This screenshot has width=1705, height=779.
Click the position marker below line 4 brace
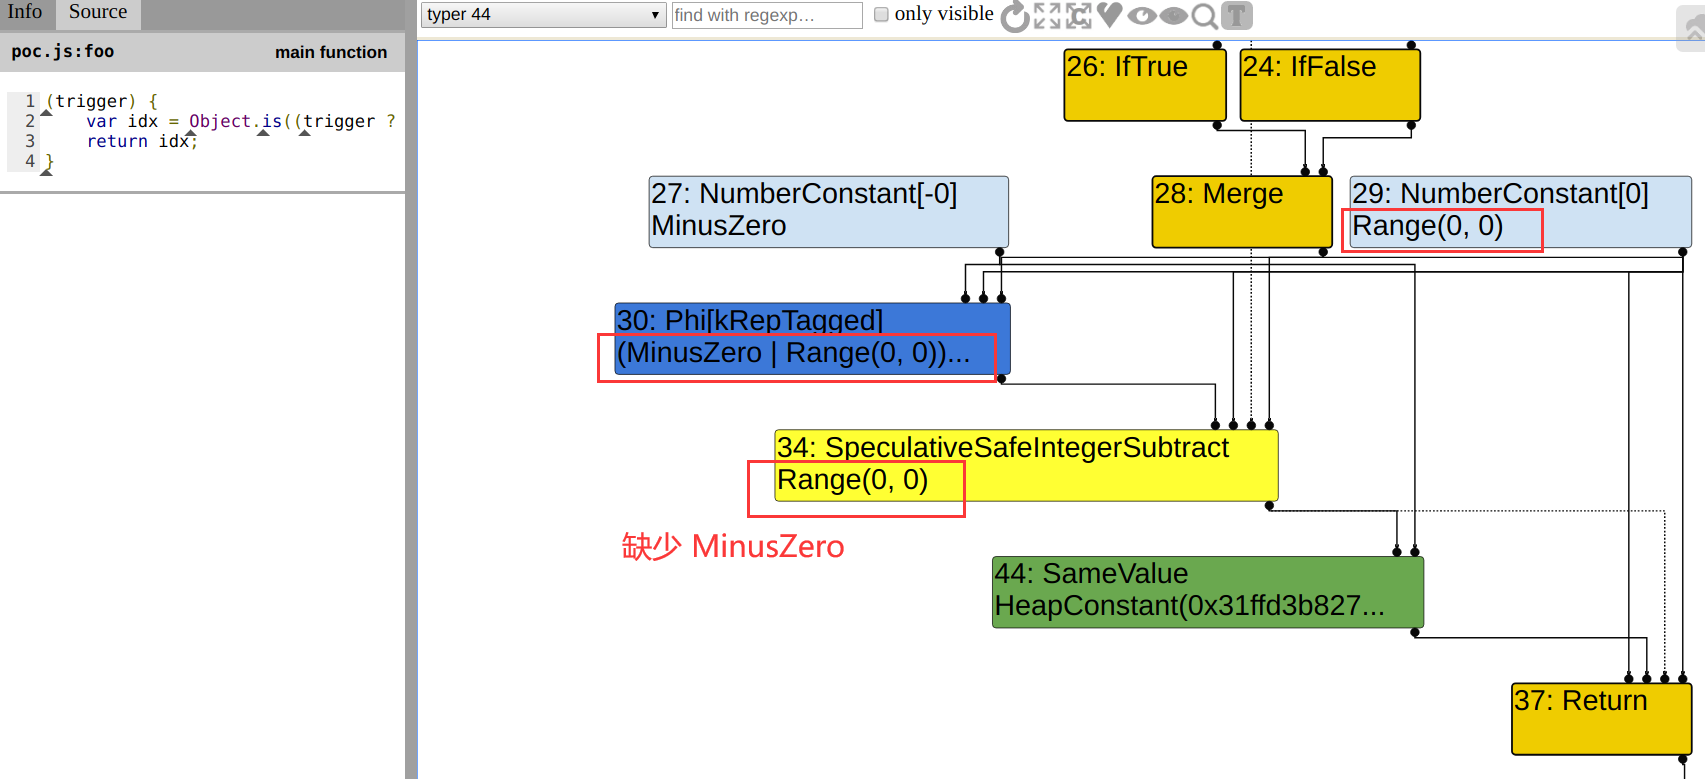pyautogui.click(x=46, y=173)
